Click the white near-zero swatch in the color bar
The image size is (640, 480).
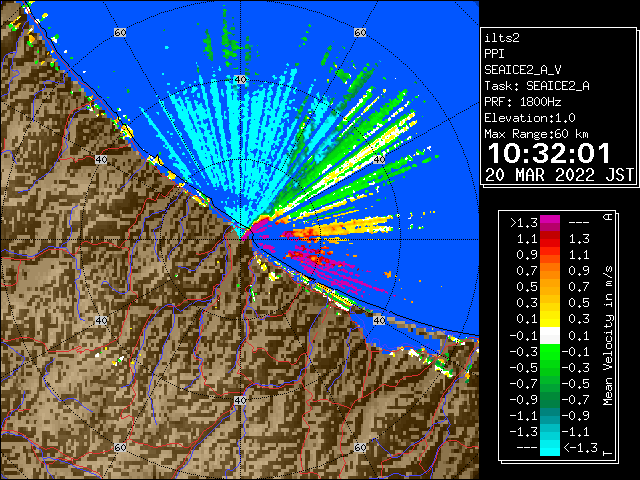(550, 336)
